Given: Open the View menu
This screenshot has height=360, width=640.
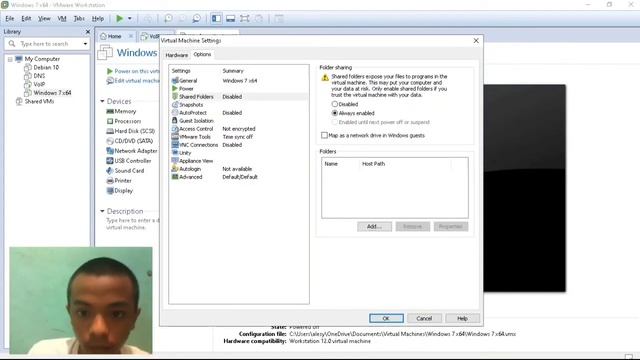Looking at the screenshot, I should coord(44,18).
